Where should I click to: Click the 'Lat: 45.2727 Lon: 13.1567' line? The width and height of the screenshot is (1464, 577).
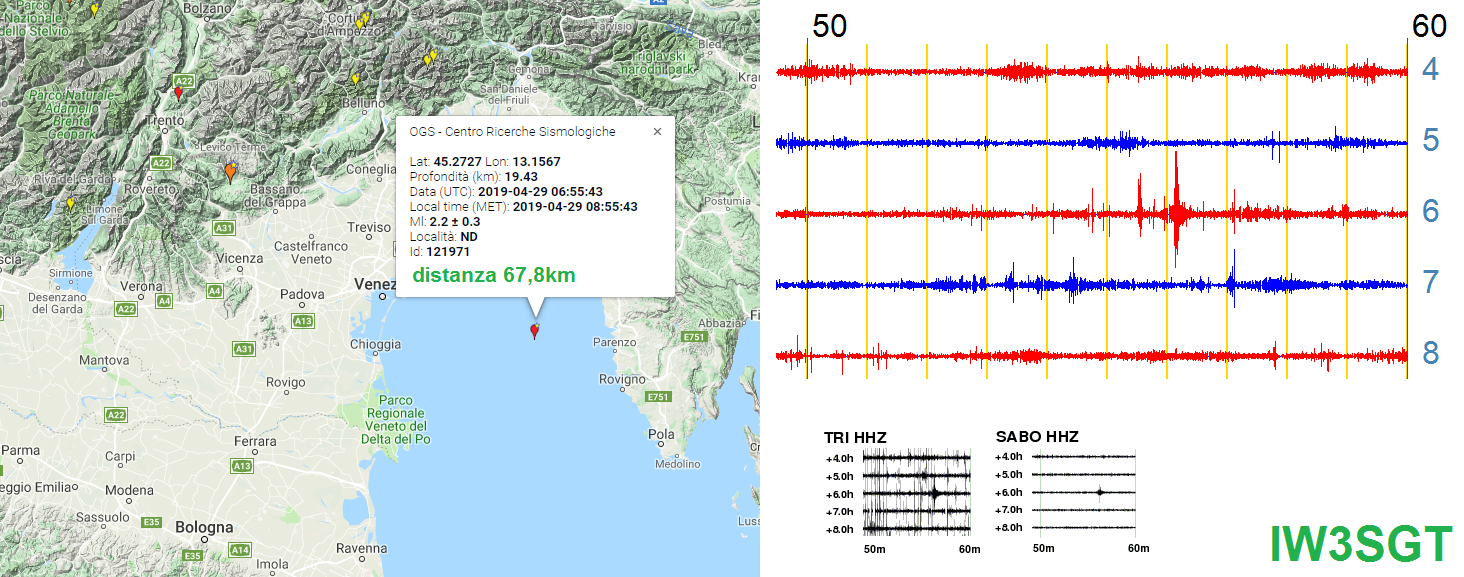(x=485, y=161)
